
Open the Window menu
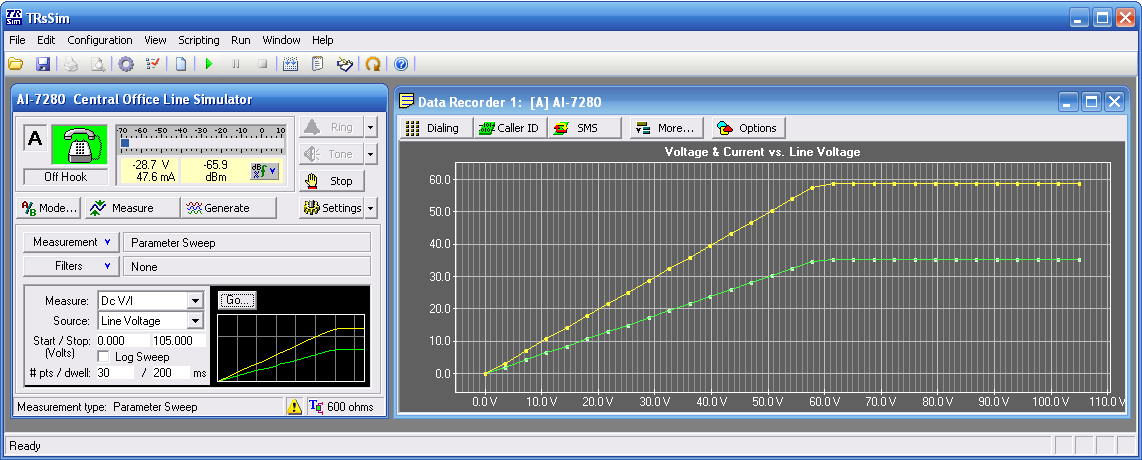[x=282, y=40]
